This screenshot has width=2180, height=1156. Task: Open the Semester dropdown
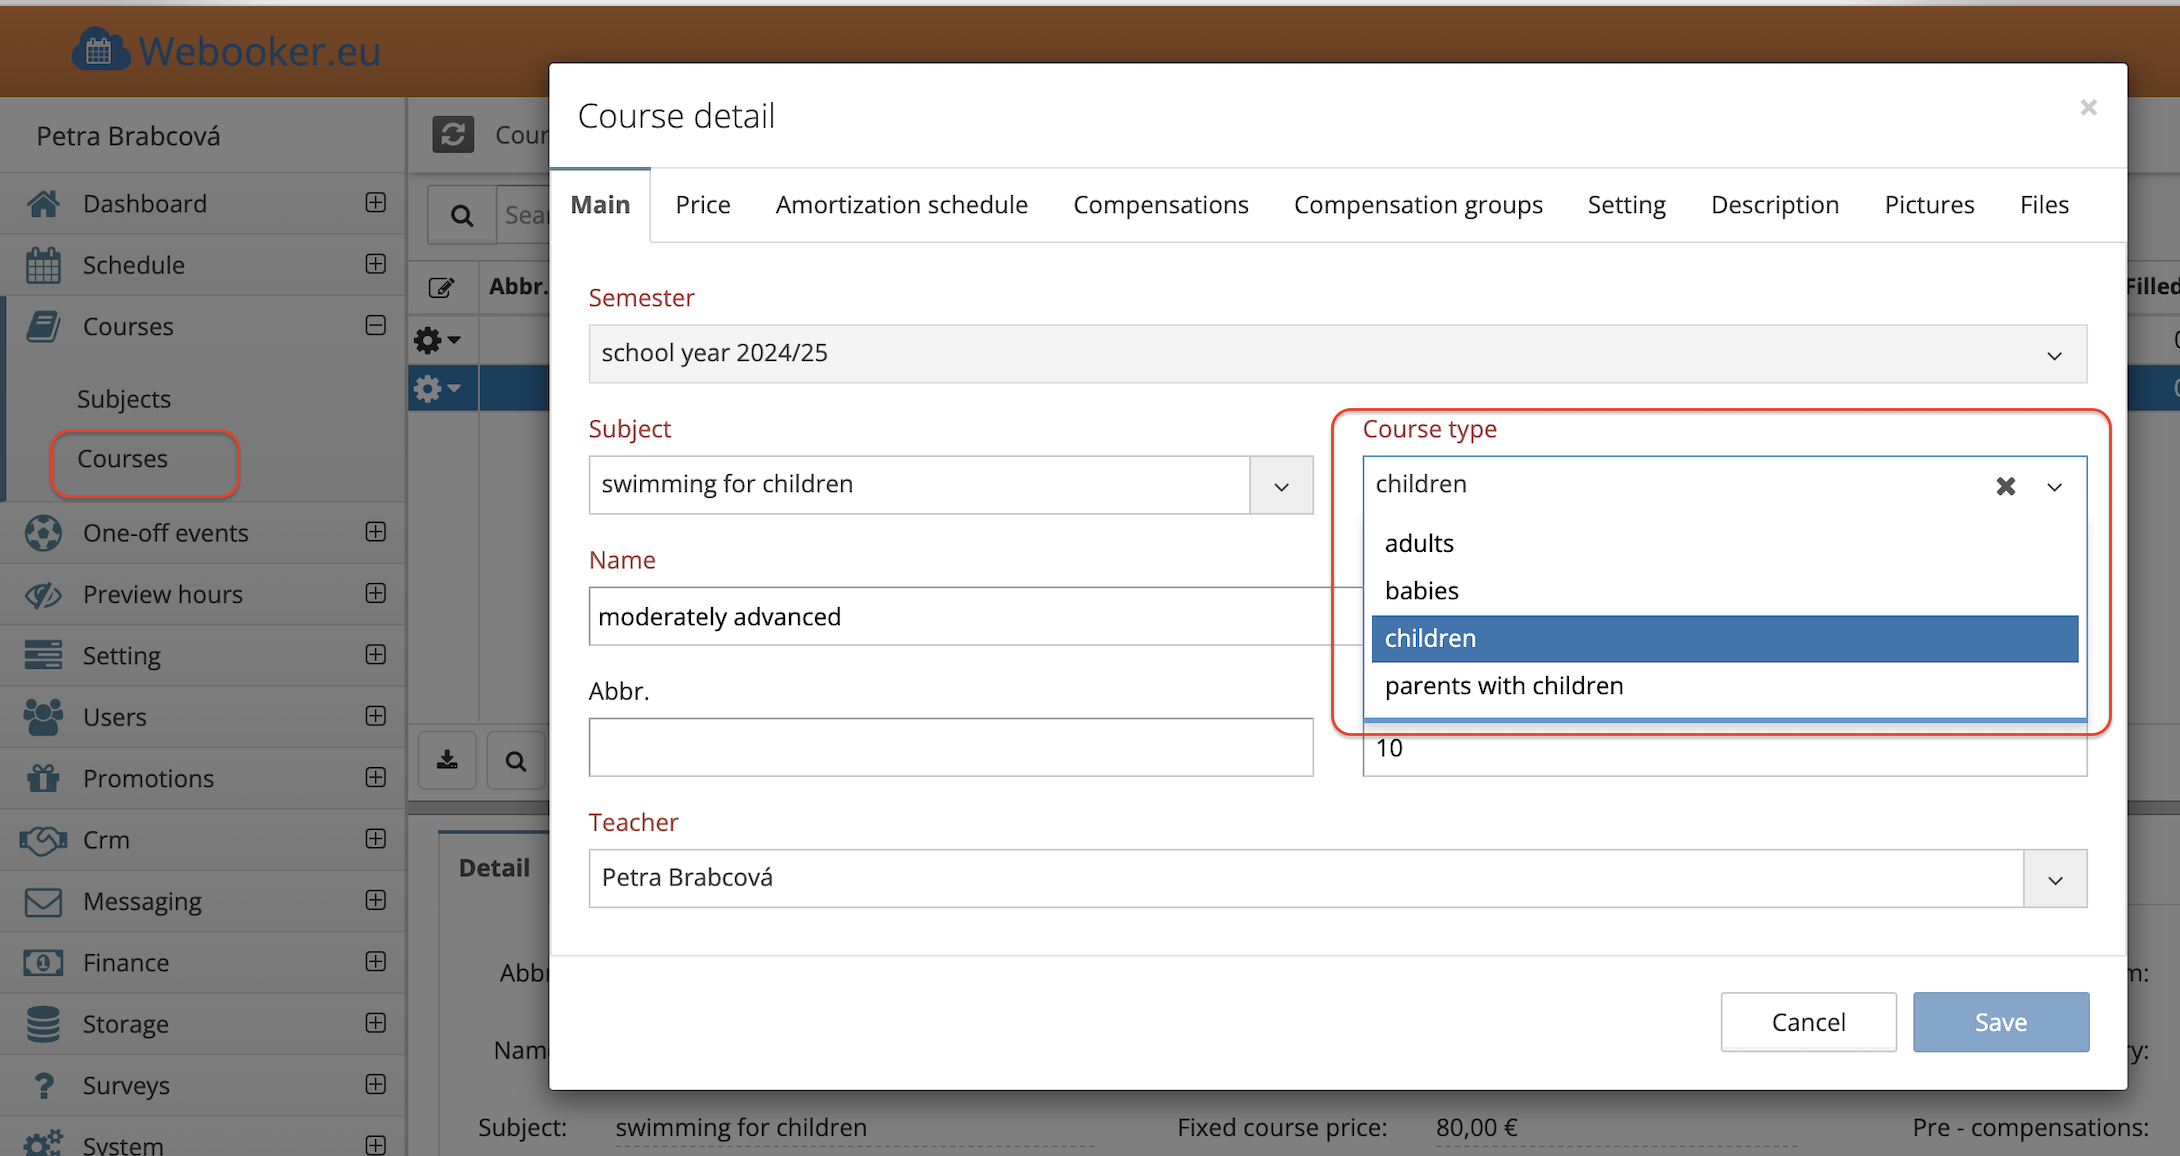[x=1337, y=354]
